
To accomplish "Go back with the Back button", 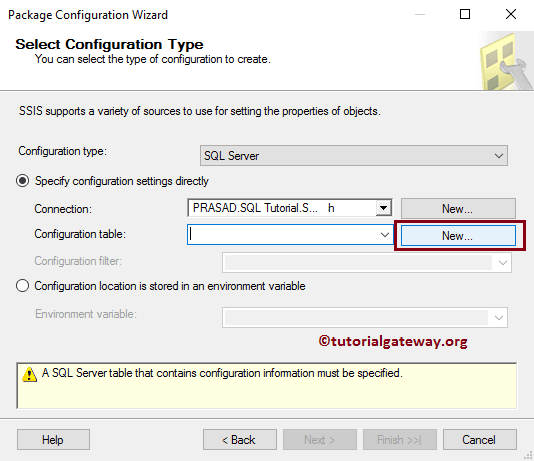I will tap(240, 440).
